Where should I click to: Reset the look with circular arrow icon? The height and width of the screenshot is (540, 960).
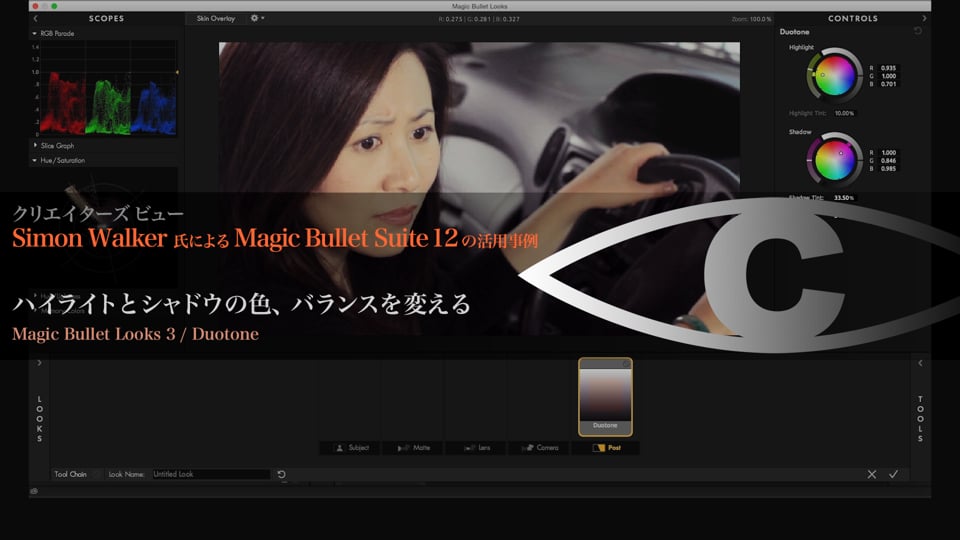coord(282,474)
